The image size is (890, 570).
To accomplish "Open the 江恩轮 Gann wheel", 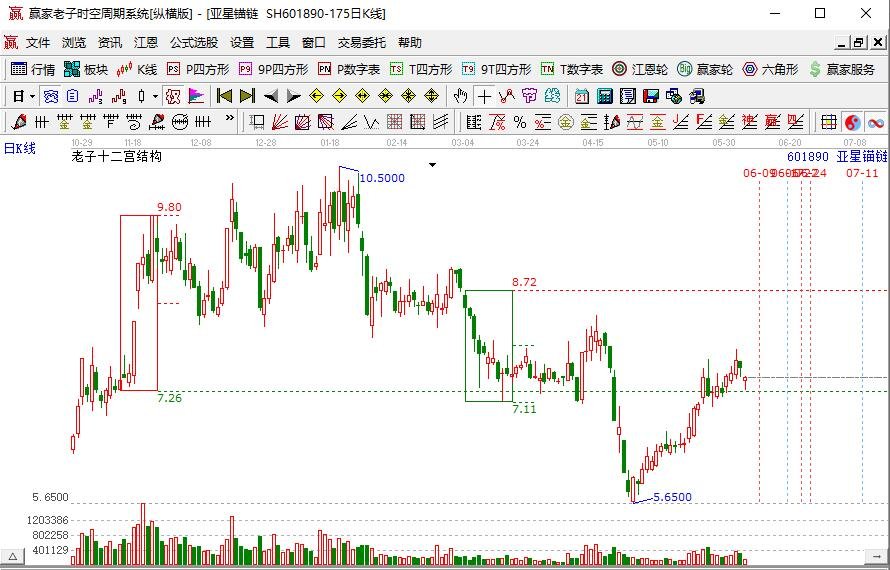I will (x=640, y=69).
